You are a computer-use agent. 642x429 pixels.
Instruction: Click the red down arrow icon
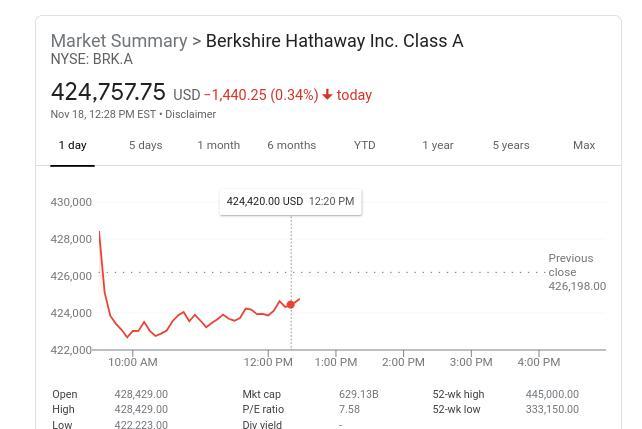[327, 95]
